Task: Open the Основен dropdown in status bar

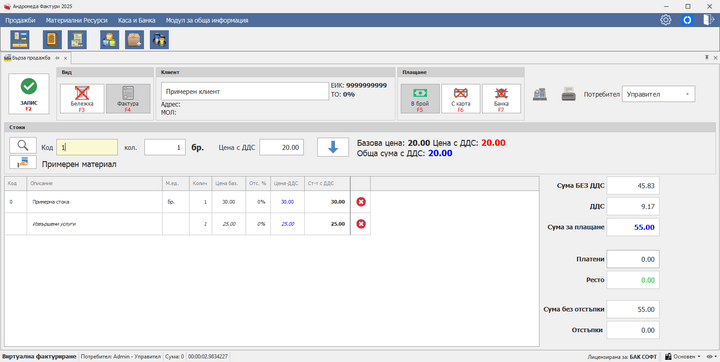Action: 682,356
